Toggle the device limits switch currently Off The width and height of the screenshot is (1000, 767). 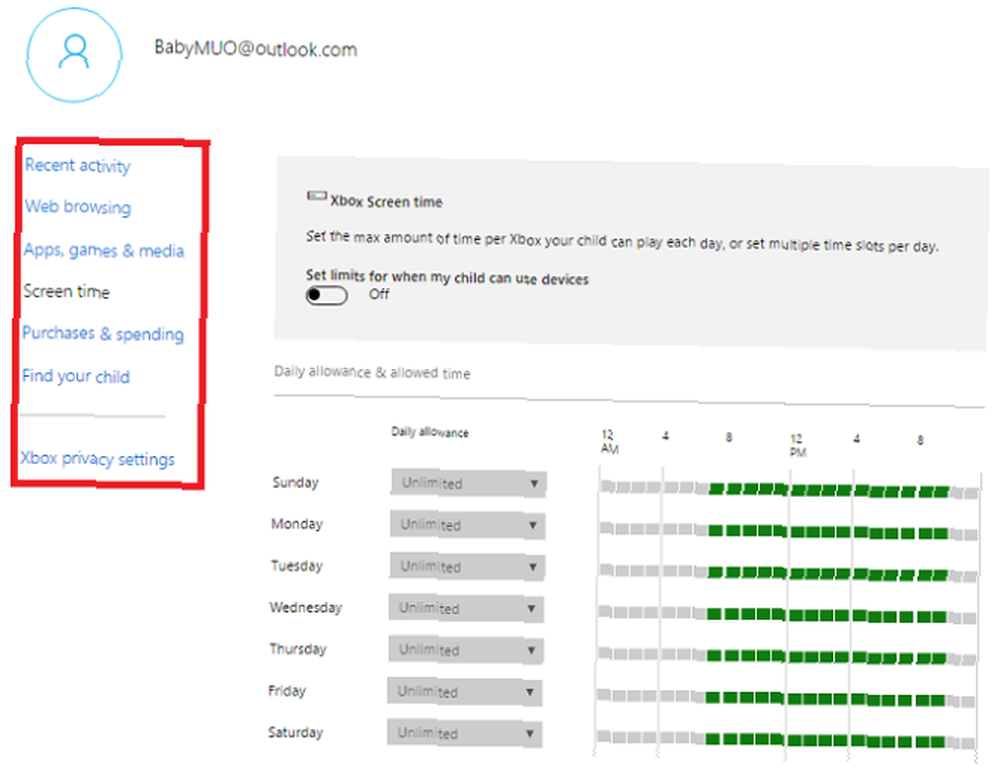[x=327, y=295]
